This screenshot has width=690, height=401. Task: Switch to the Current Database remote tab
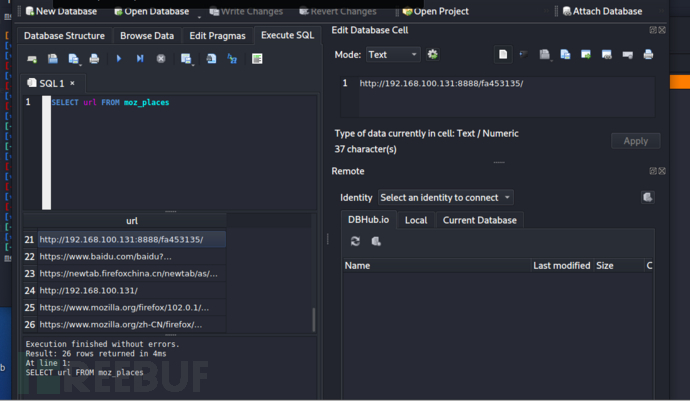(x=478, y=220)
